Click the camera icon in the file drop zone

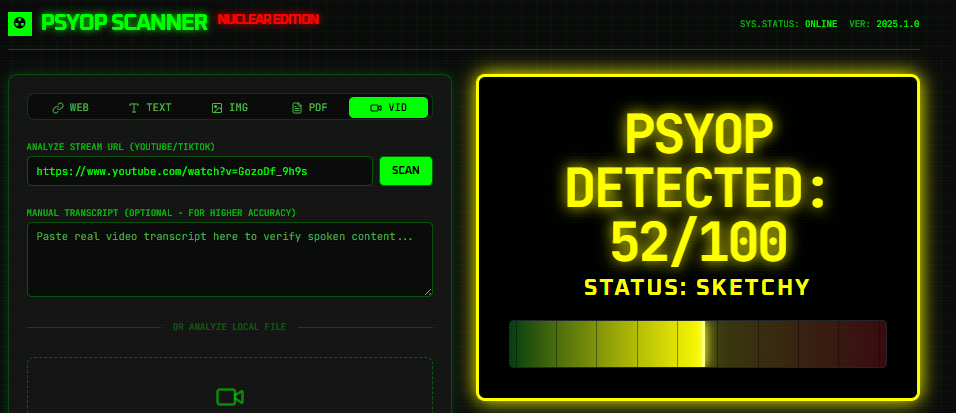tap(230, 397)
